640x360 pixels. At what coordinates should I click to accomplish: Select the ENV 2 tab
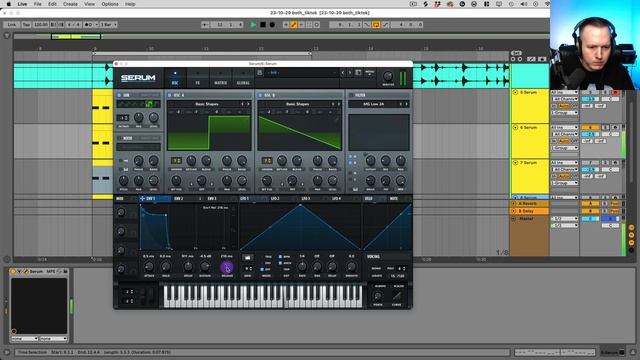click(x=179, y=199)
